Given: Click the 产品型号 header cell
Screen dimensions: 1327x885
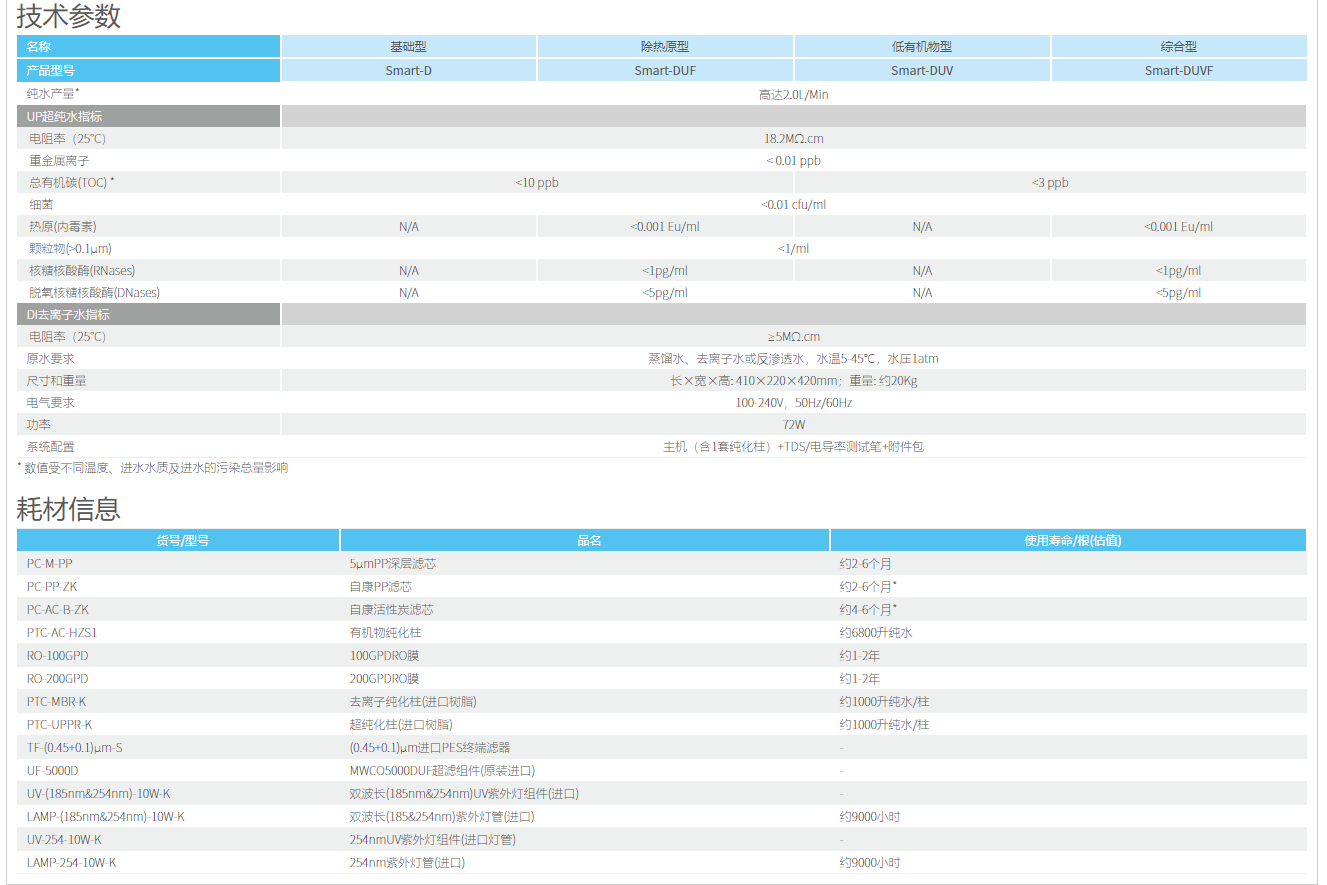Looking at the screenshot, I should pyautogui.click(x=148, y=71).
